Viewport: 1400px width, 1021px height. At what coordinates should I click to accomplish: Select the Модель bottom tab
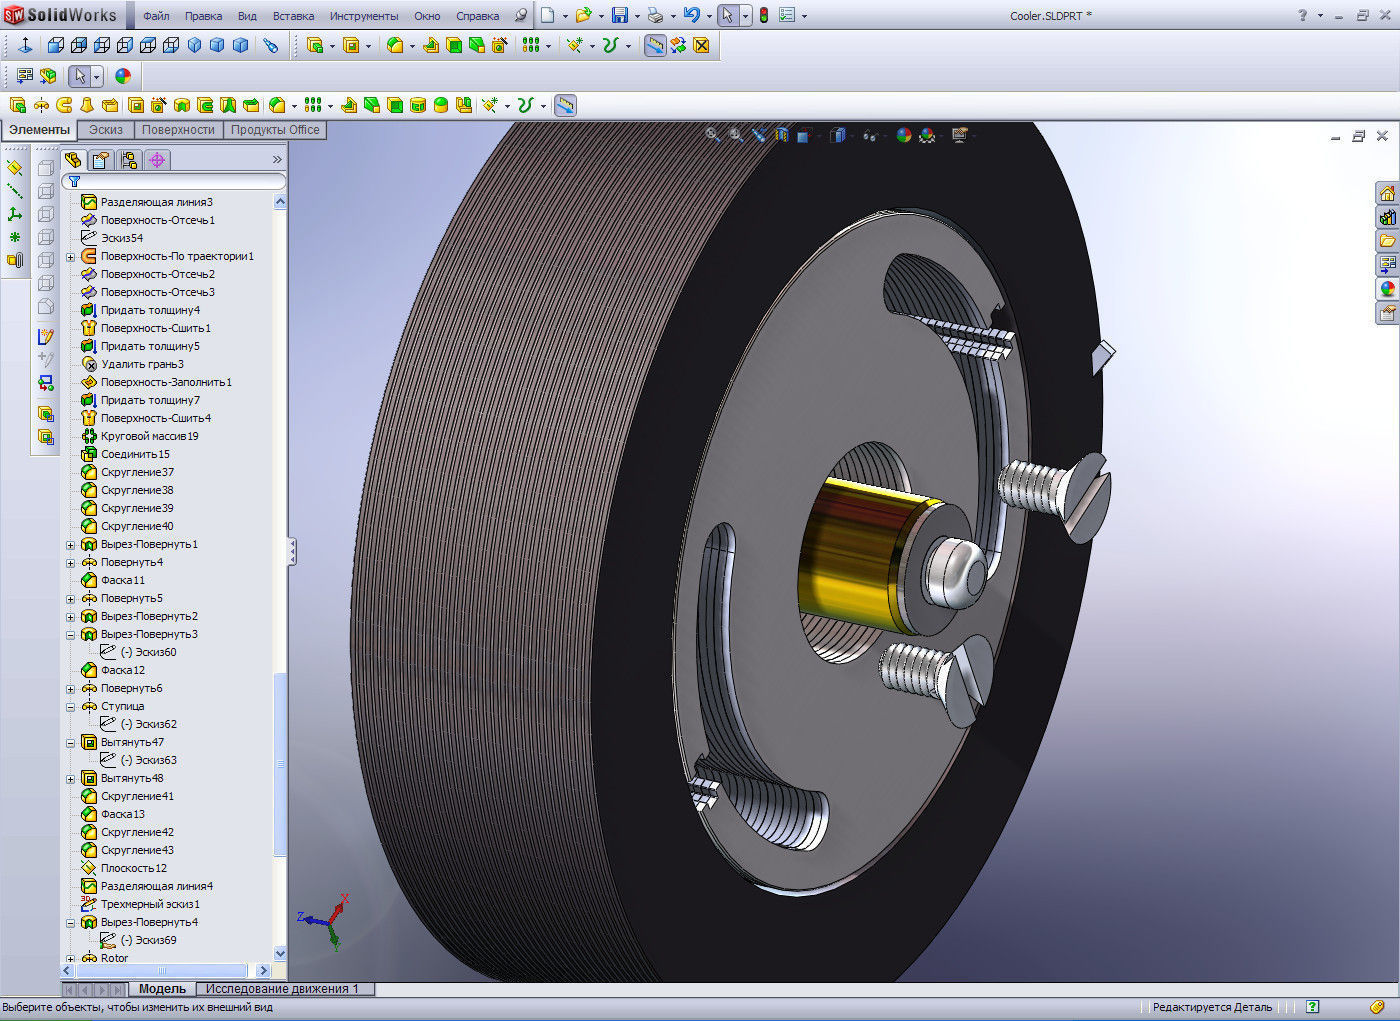pos(162,989)
